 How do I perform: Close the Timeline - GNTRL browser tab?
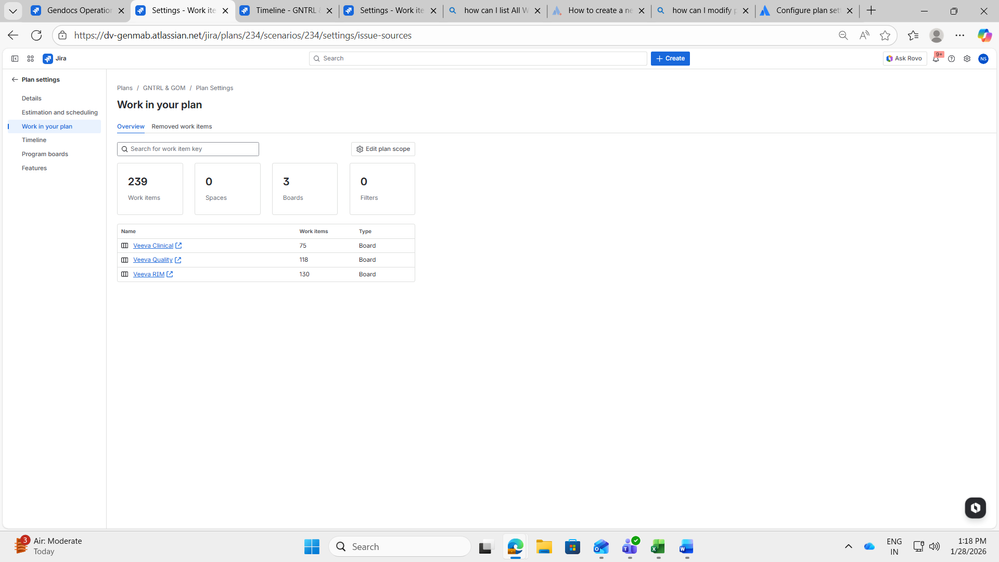(329, 11)
